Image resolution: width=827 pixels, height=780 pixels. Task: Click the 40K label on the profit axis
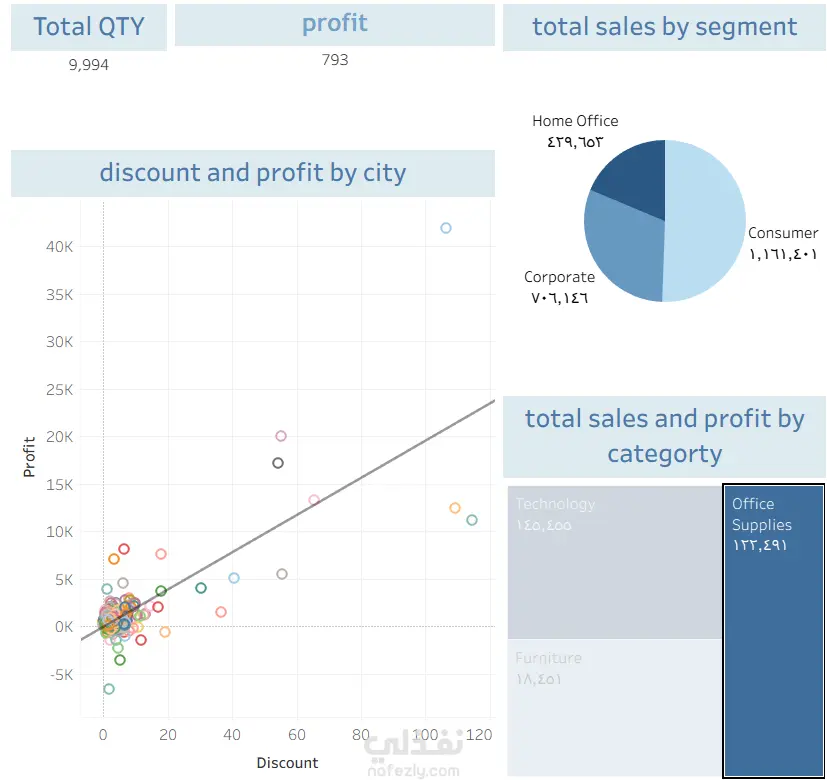(x=60, y=246)
